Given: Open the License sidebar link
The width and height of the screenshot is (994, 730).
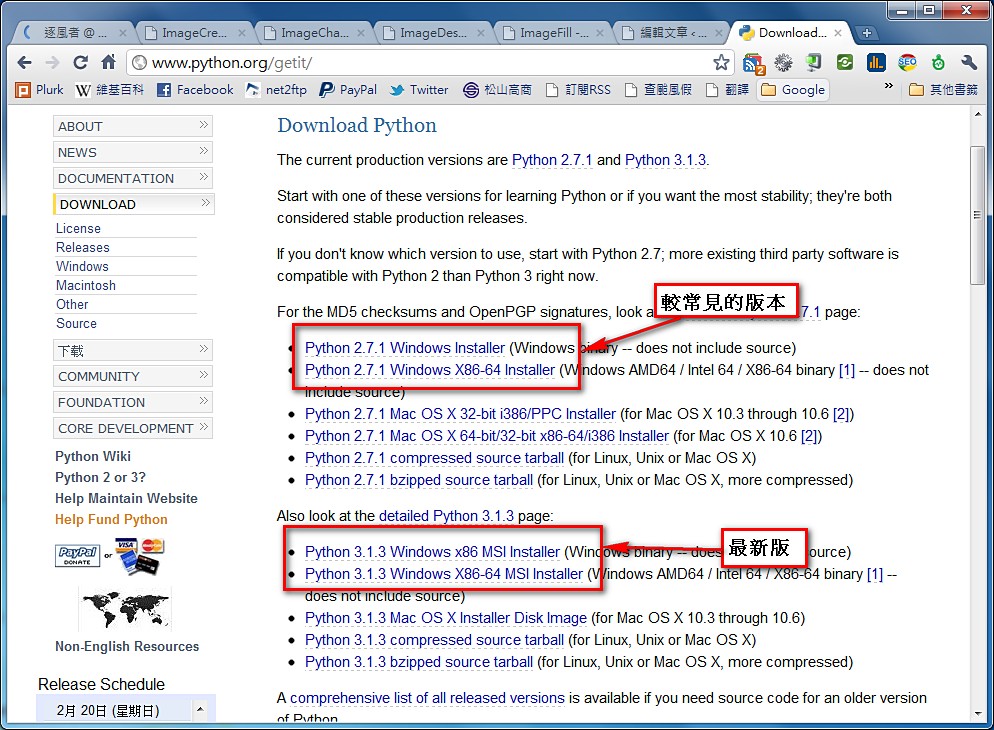Looking at the screenshot, I should click(78, 228).
